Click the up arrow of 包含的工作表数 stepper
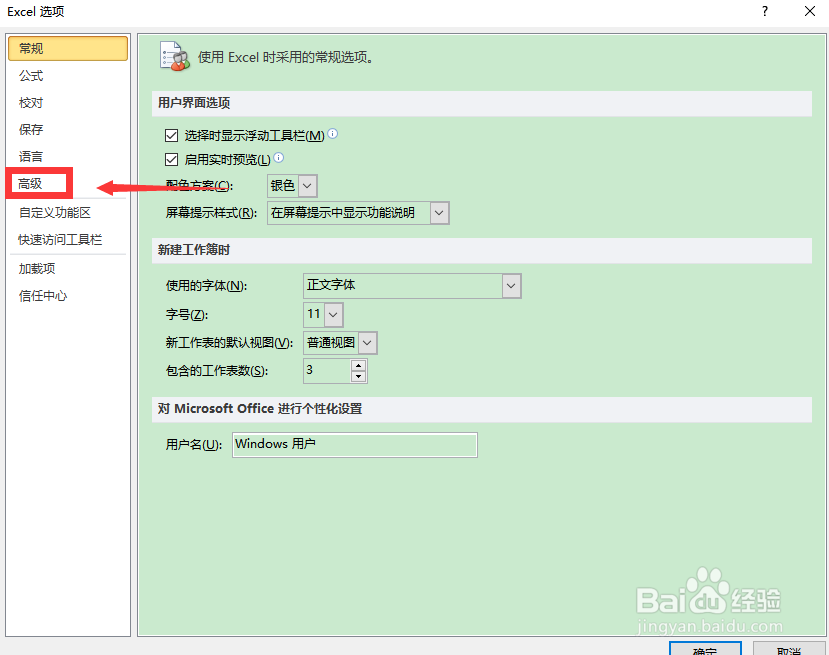The width and height of the screenshot is (829, 655). click(358, 366)
